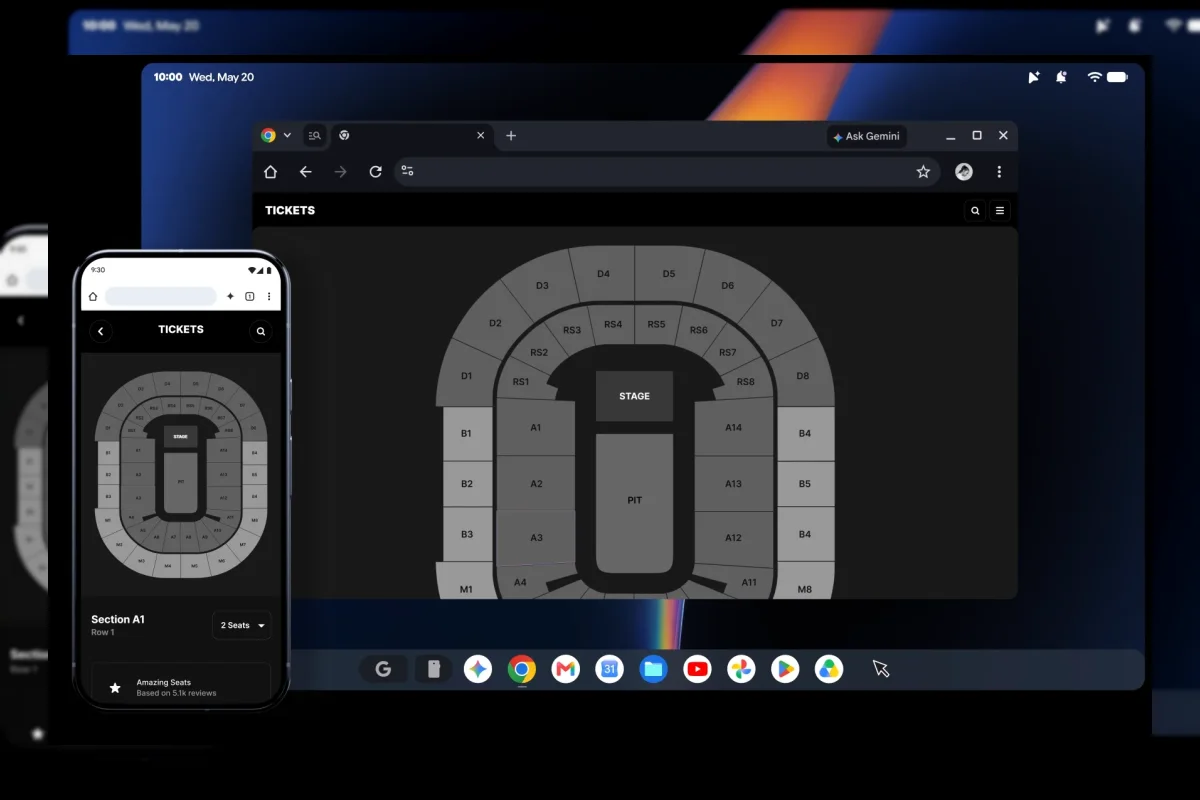Select section A13 on desktop seat map
This screenshot has height=800, width=1200.
(734, 484)
